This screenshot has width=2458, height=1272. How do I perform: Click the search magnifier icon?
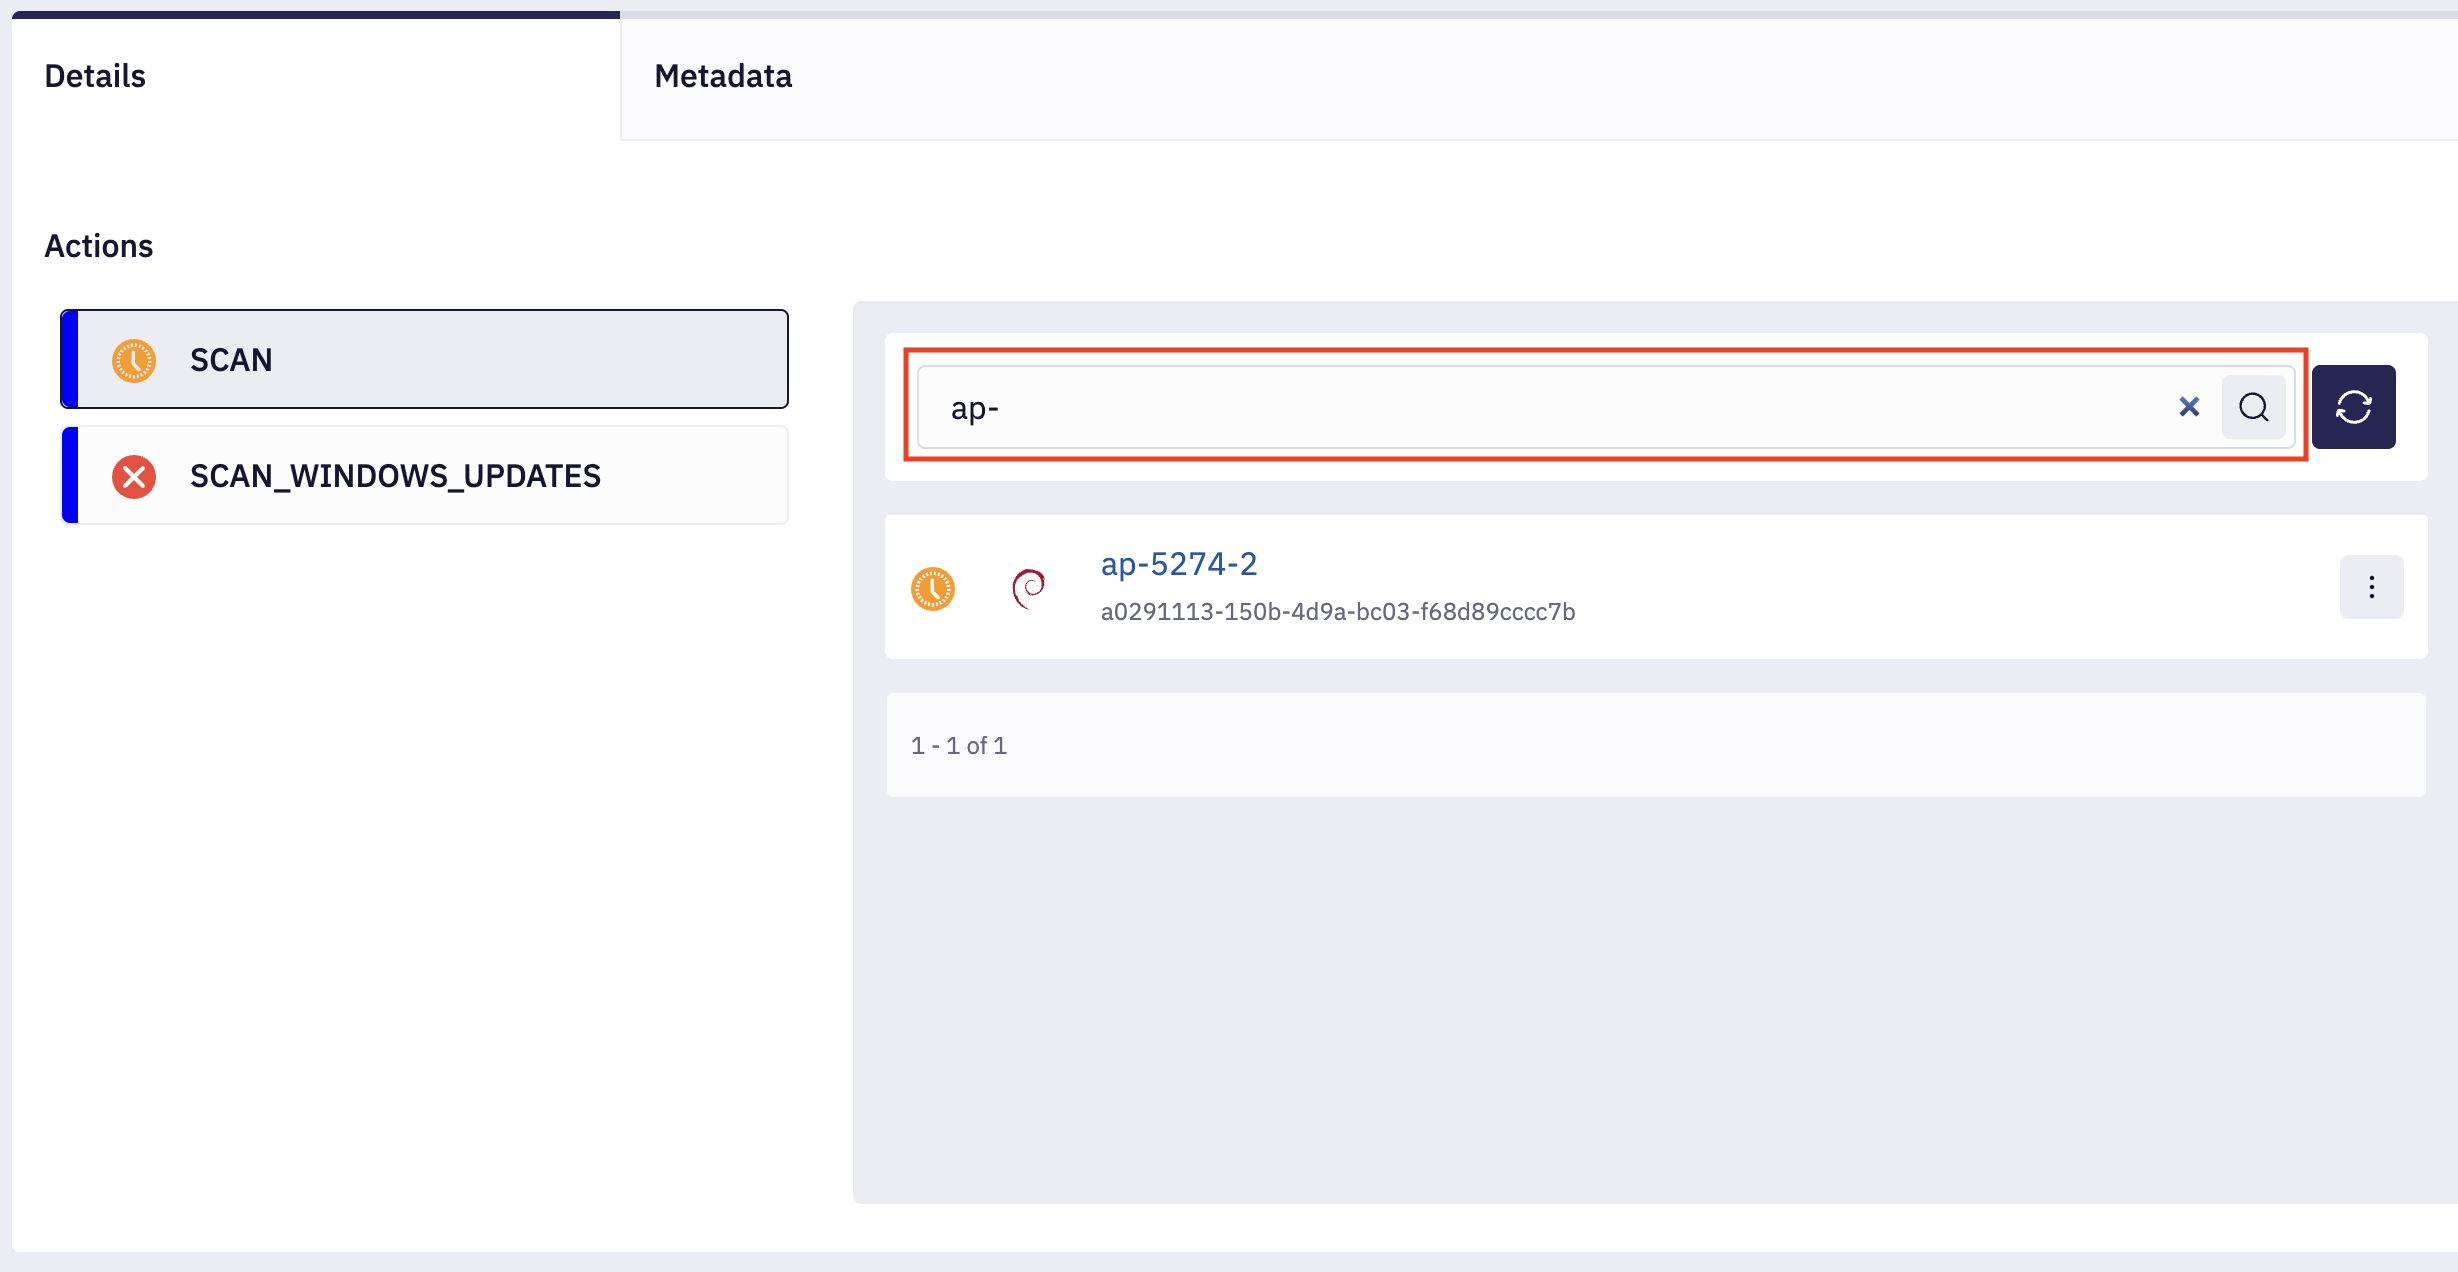coord(2253,407)
